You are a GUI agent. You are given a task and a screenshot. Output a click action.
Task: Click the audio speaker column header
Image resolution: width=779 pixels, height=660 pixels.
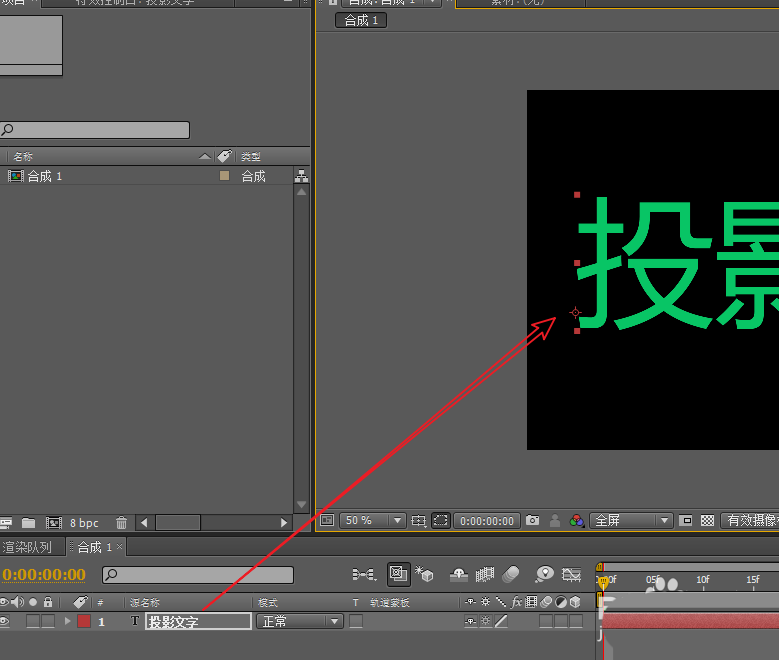(x=17, y=602)
